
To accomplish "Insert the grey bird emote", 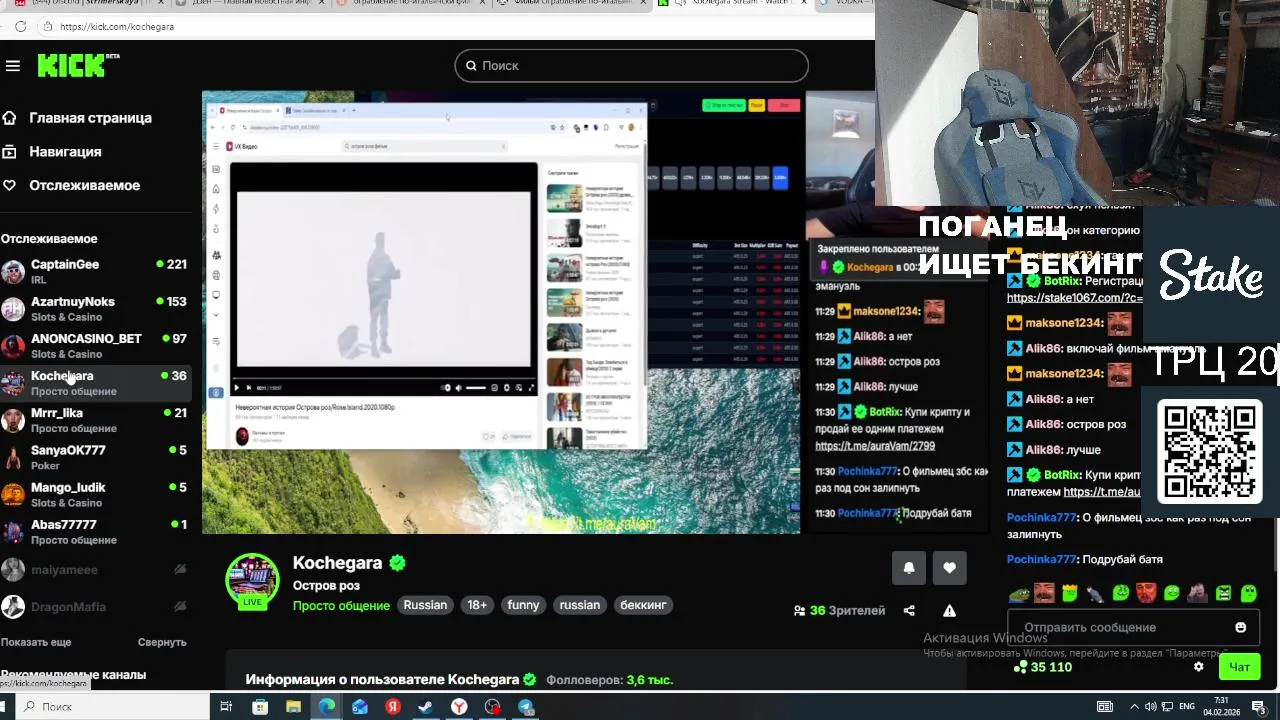I will pyautogui.click(x=1096, y=593).
